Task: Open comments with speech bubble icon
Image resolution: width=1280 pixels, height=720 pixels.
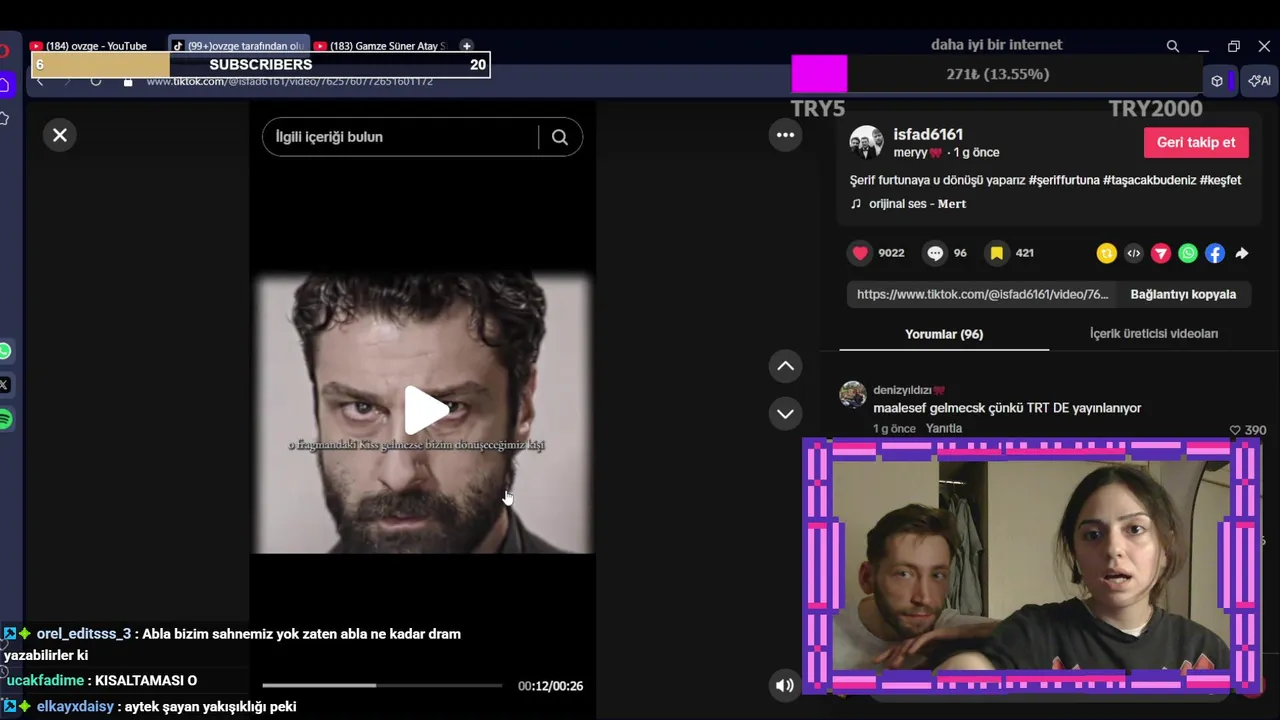Action: 935,253
